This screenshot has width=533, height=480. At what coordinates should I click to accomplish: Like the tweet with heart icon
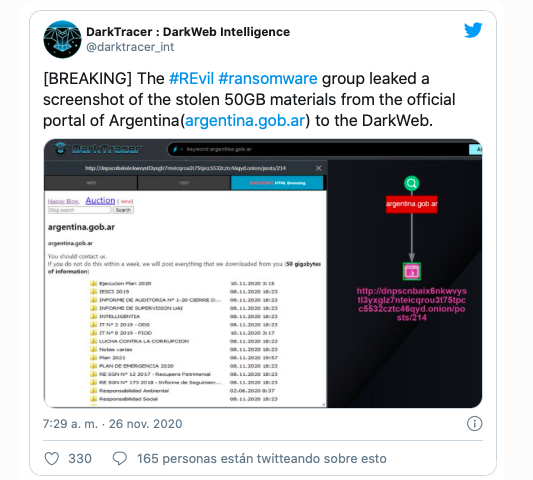pyautogui.click(x=52, y=459)
